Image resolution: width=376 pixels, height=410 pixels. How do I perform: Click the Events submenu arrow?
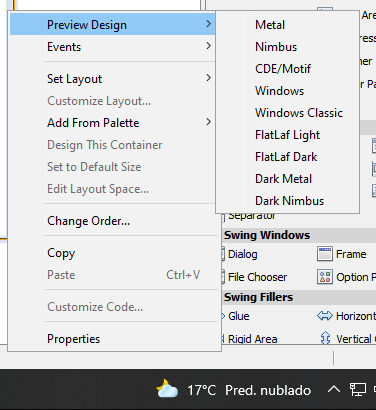(x=209, y=46)
